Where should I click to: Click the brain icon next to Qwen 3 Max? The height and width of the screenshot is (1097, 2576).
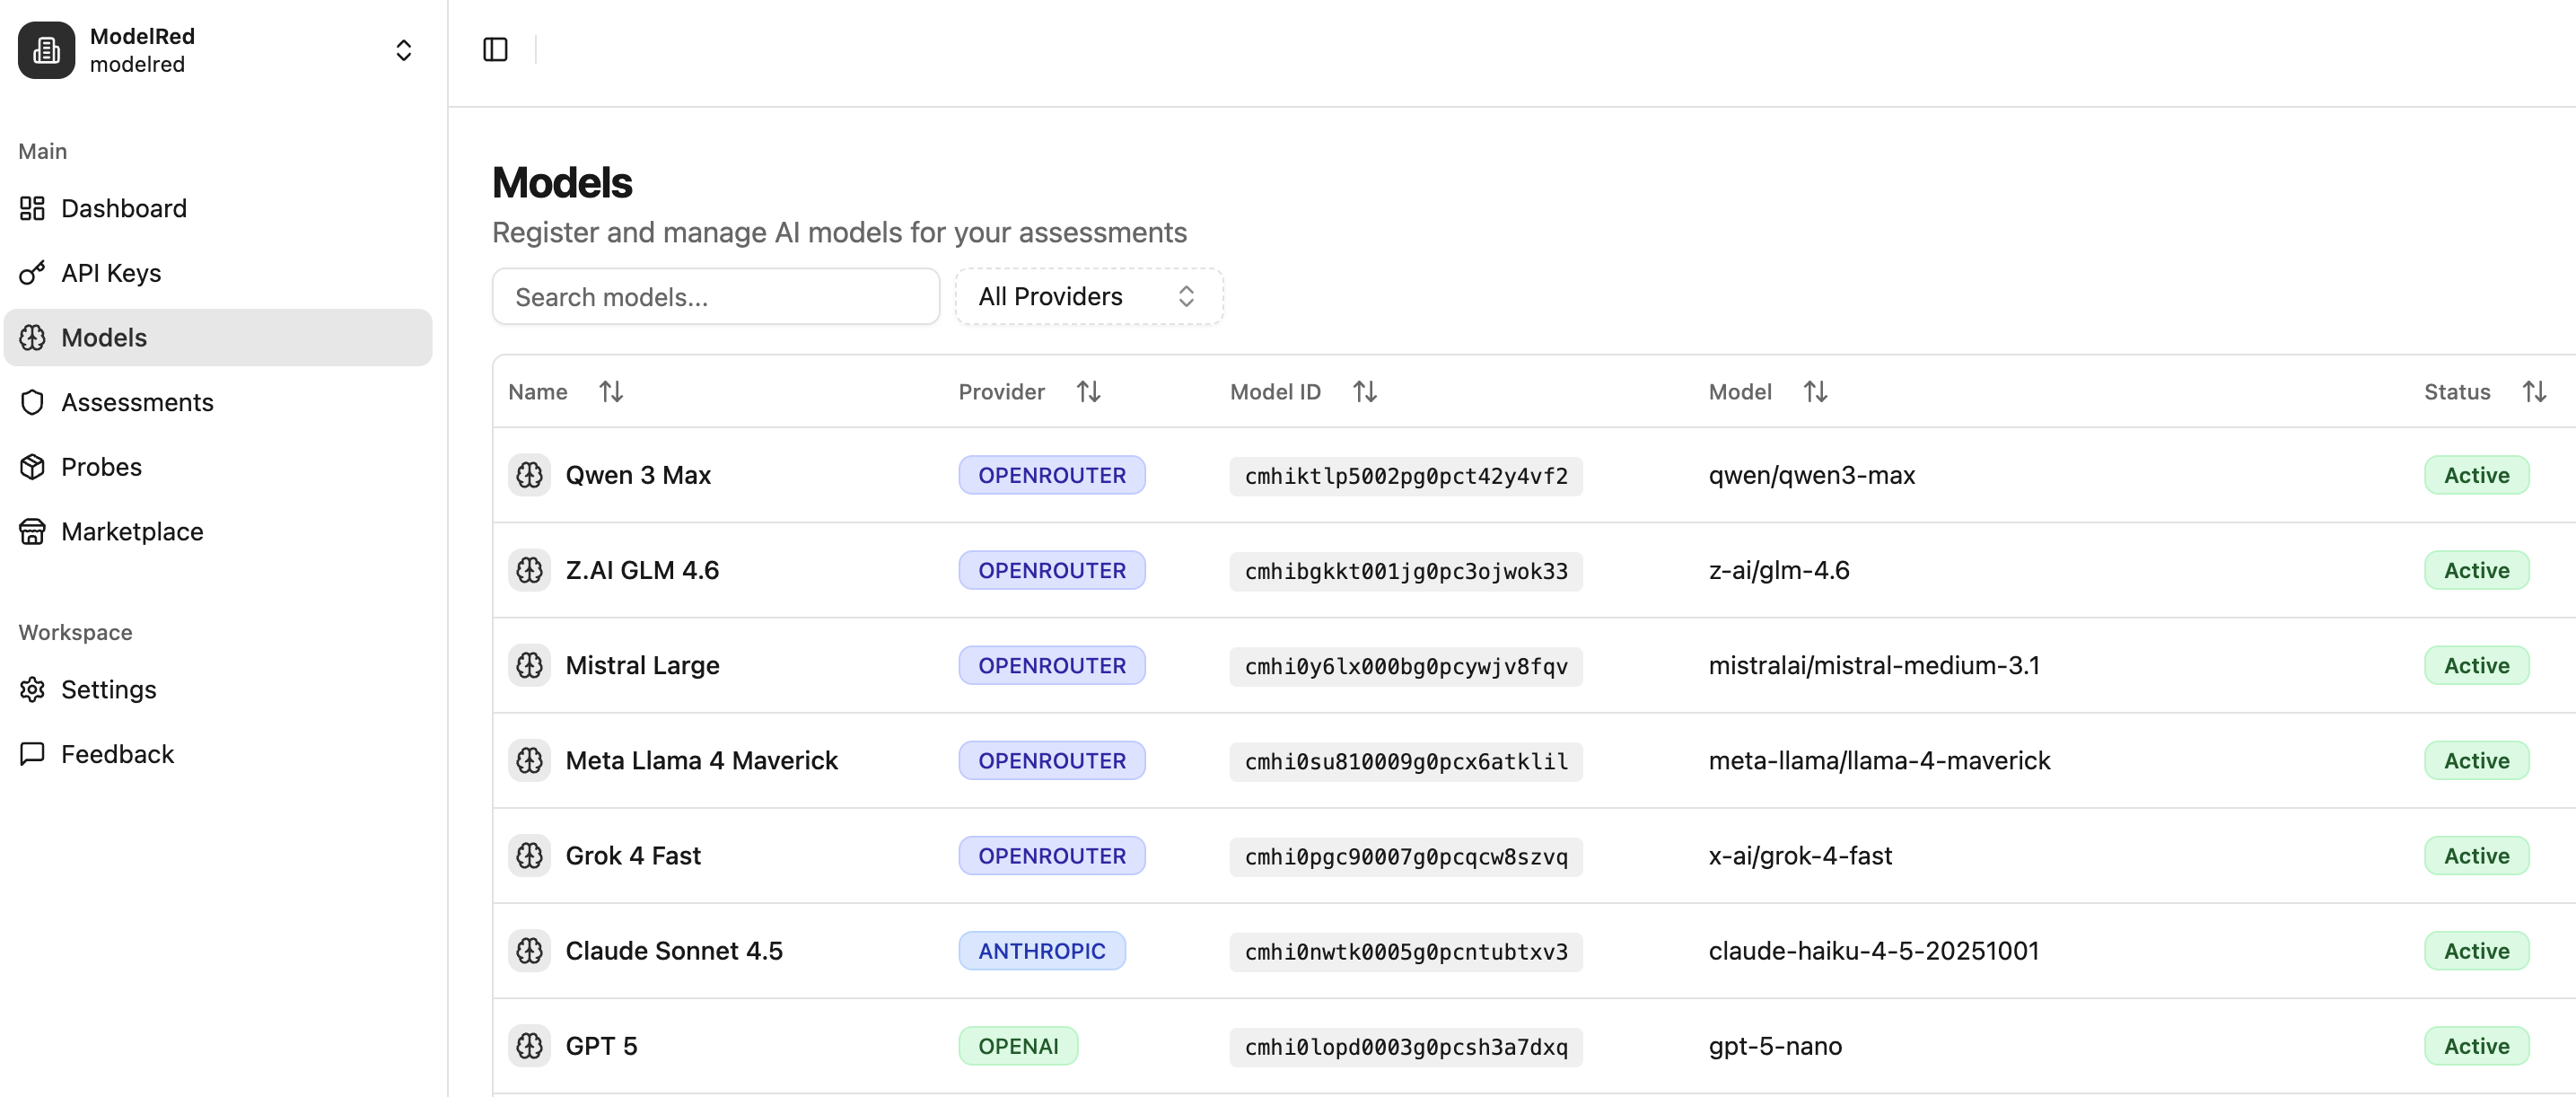(530, 475)
